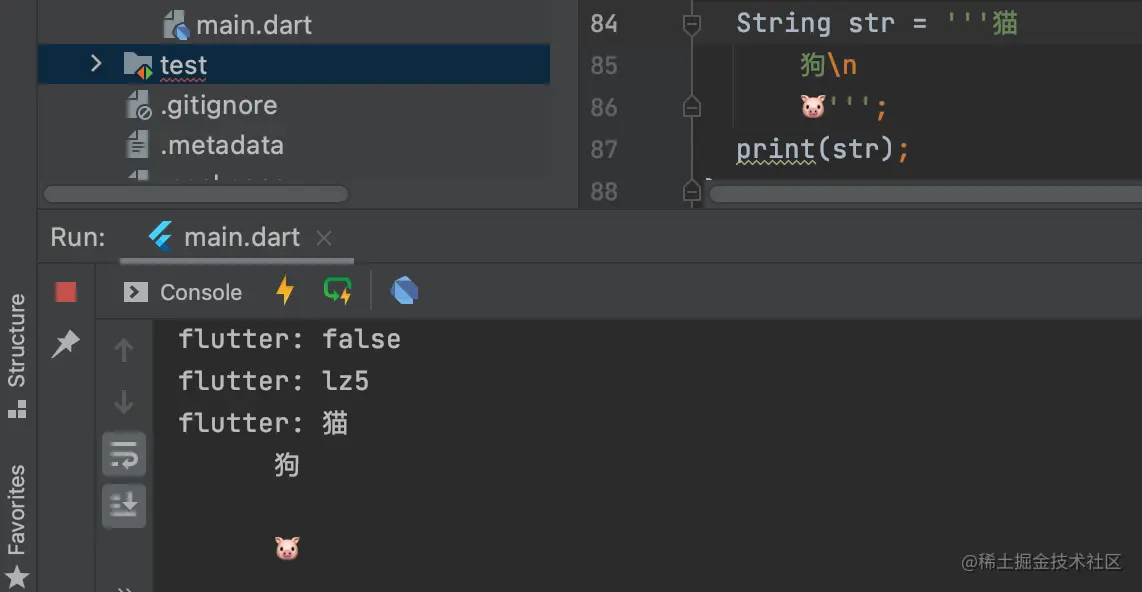Go down the stack trace arrow
The image size is (1142, 592).
(x=124, y=401)
